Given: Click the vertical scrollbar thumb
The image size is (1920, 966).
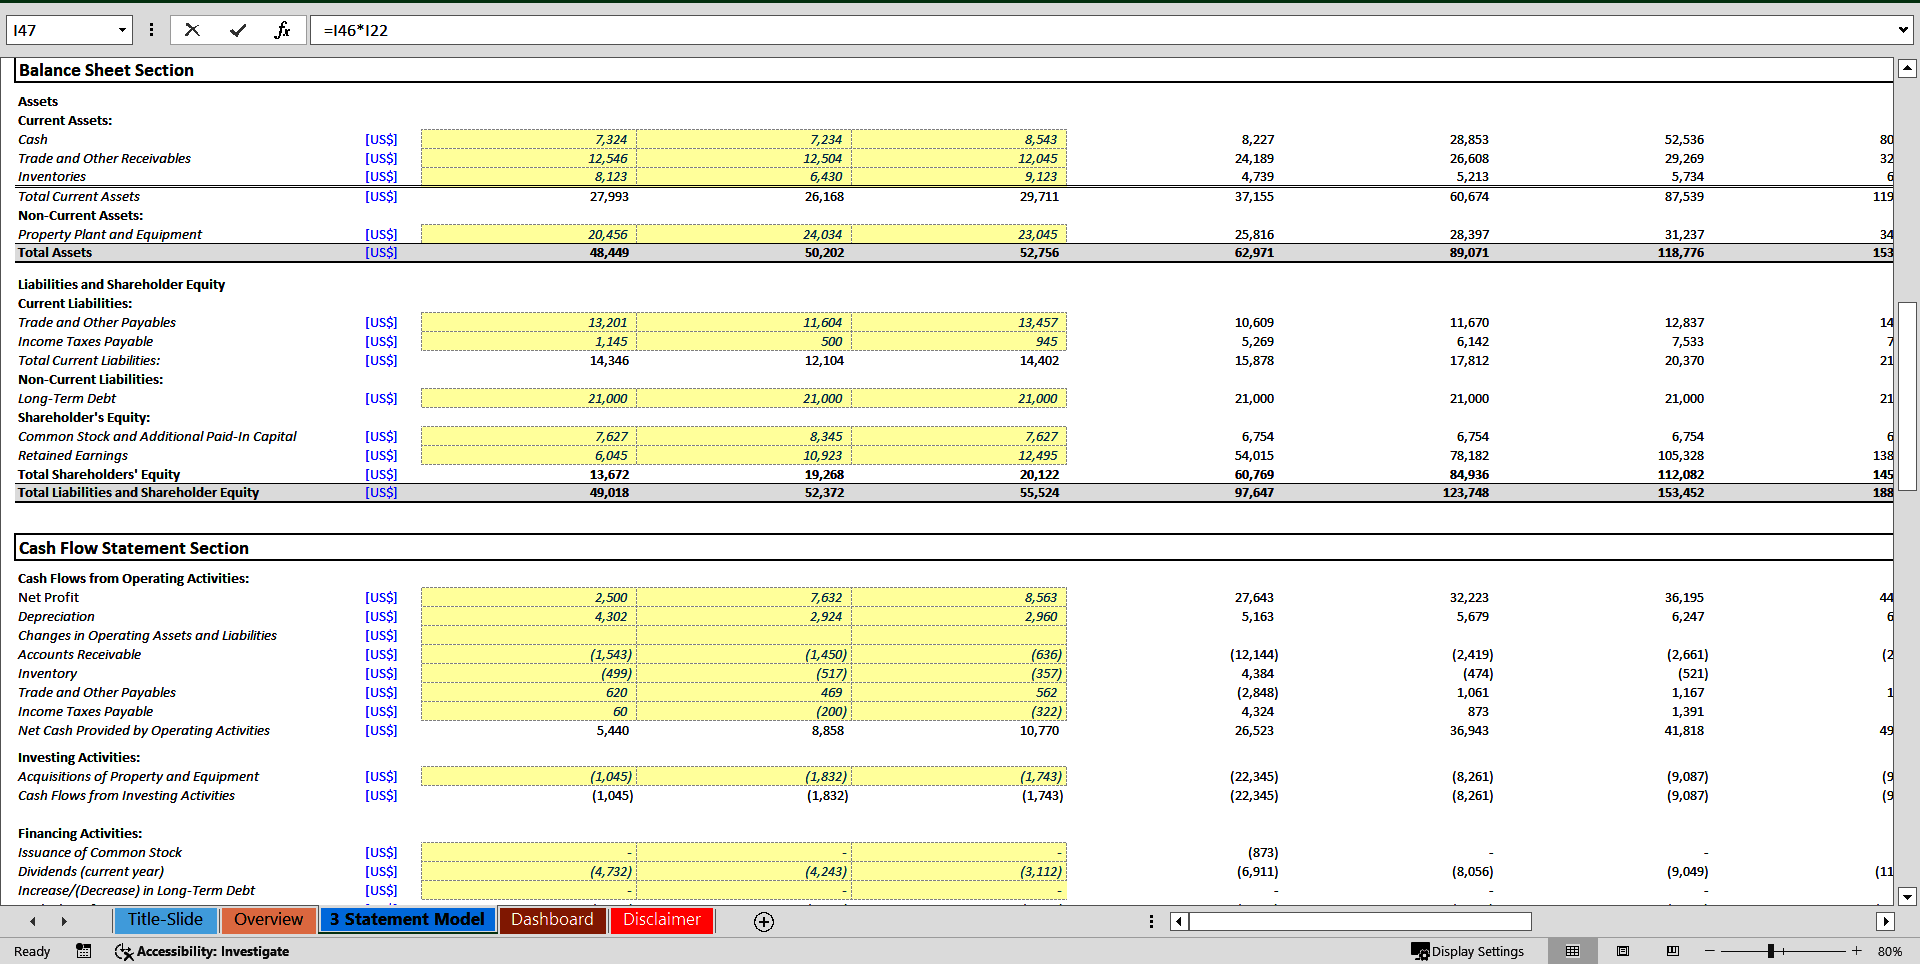Looking at the screenshot, I should [1907, 395].
